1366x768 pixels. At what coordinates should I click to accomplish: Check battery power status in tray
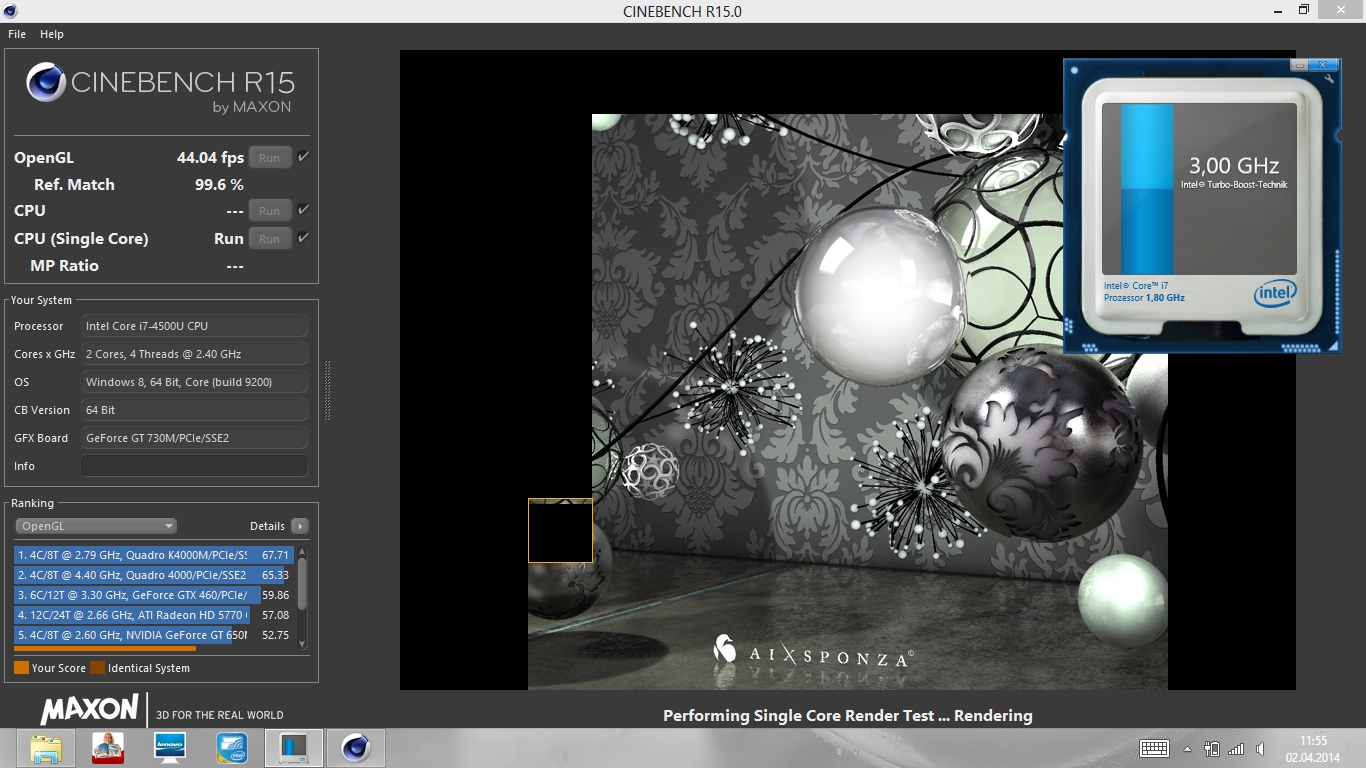(1212, 749)
